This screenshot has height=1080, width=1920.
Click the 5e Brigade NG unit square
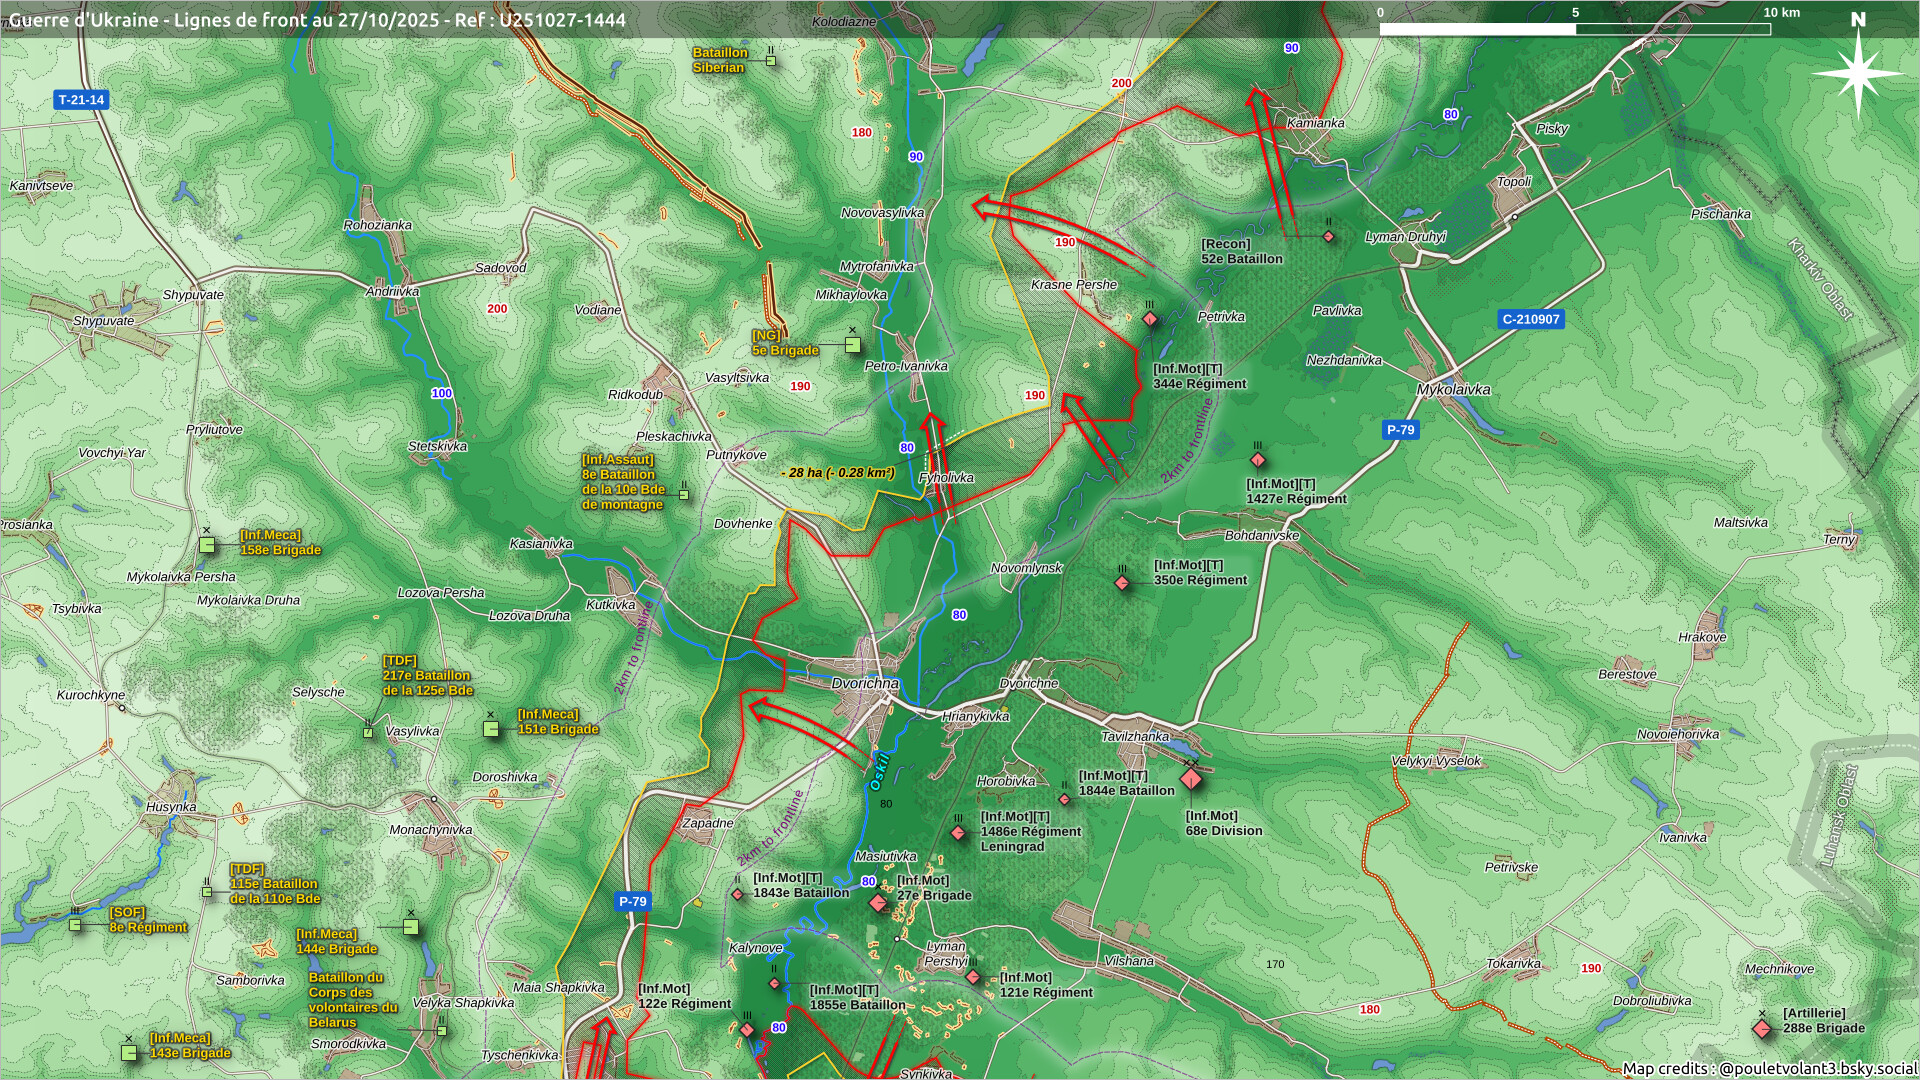(x=852, y=345)
